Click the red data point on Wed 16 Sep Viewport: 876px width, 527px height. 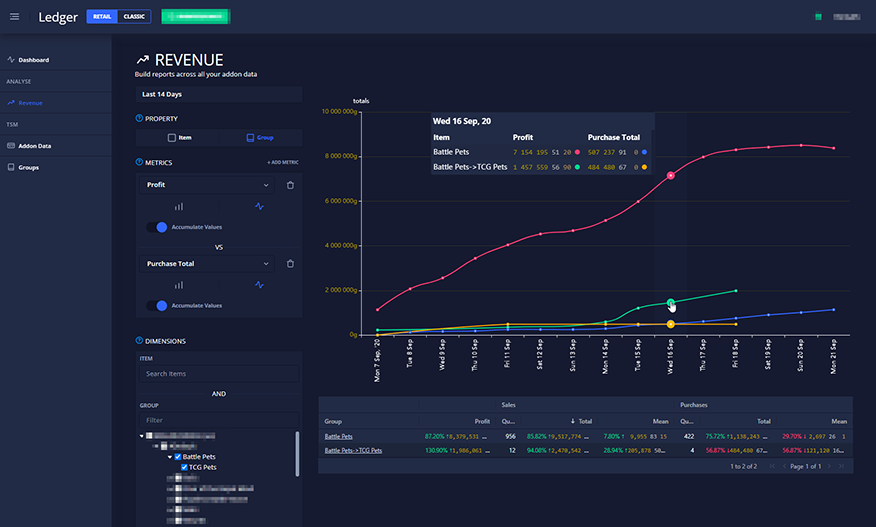coord(670,175)
